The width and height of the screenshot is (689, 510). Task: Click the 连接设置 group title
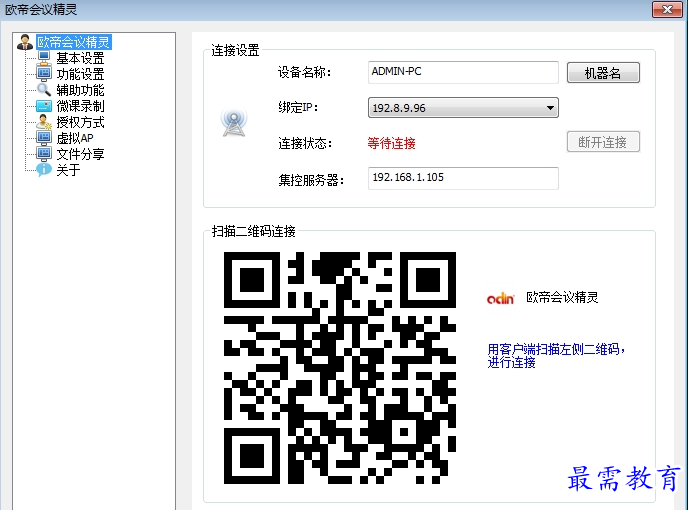[x=236, y=51]
